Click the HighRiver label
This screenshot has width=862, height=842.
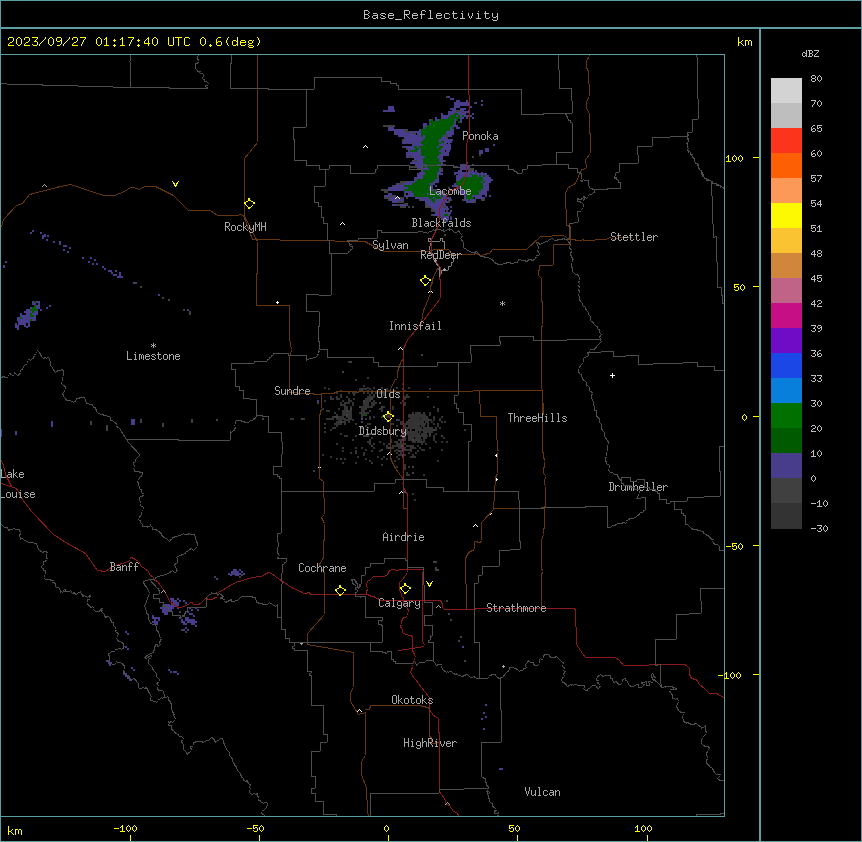pos(430,743)
